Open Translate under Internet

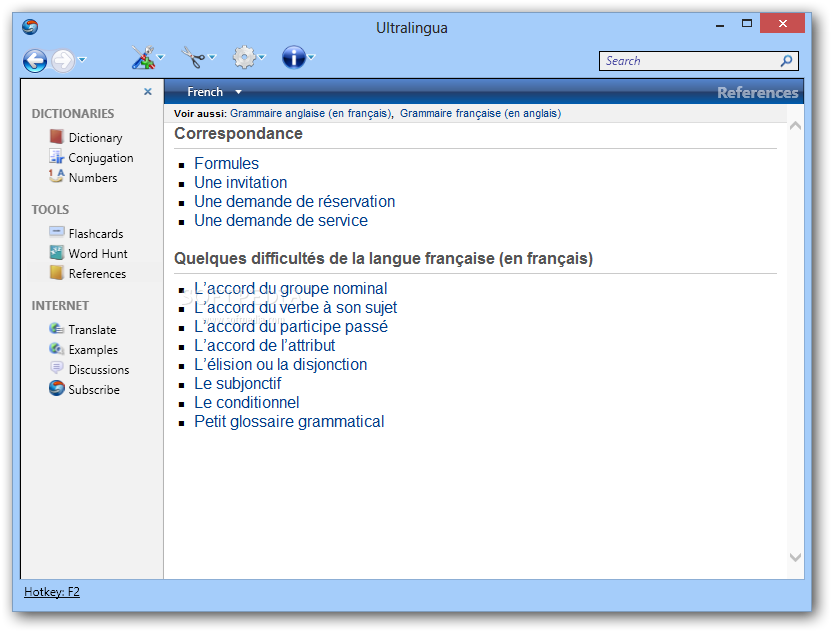tap(92, 330)
